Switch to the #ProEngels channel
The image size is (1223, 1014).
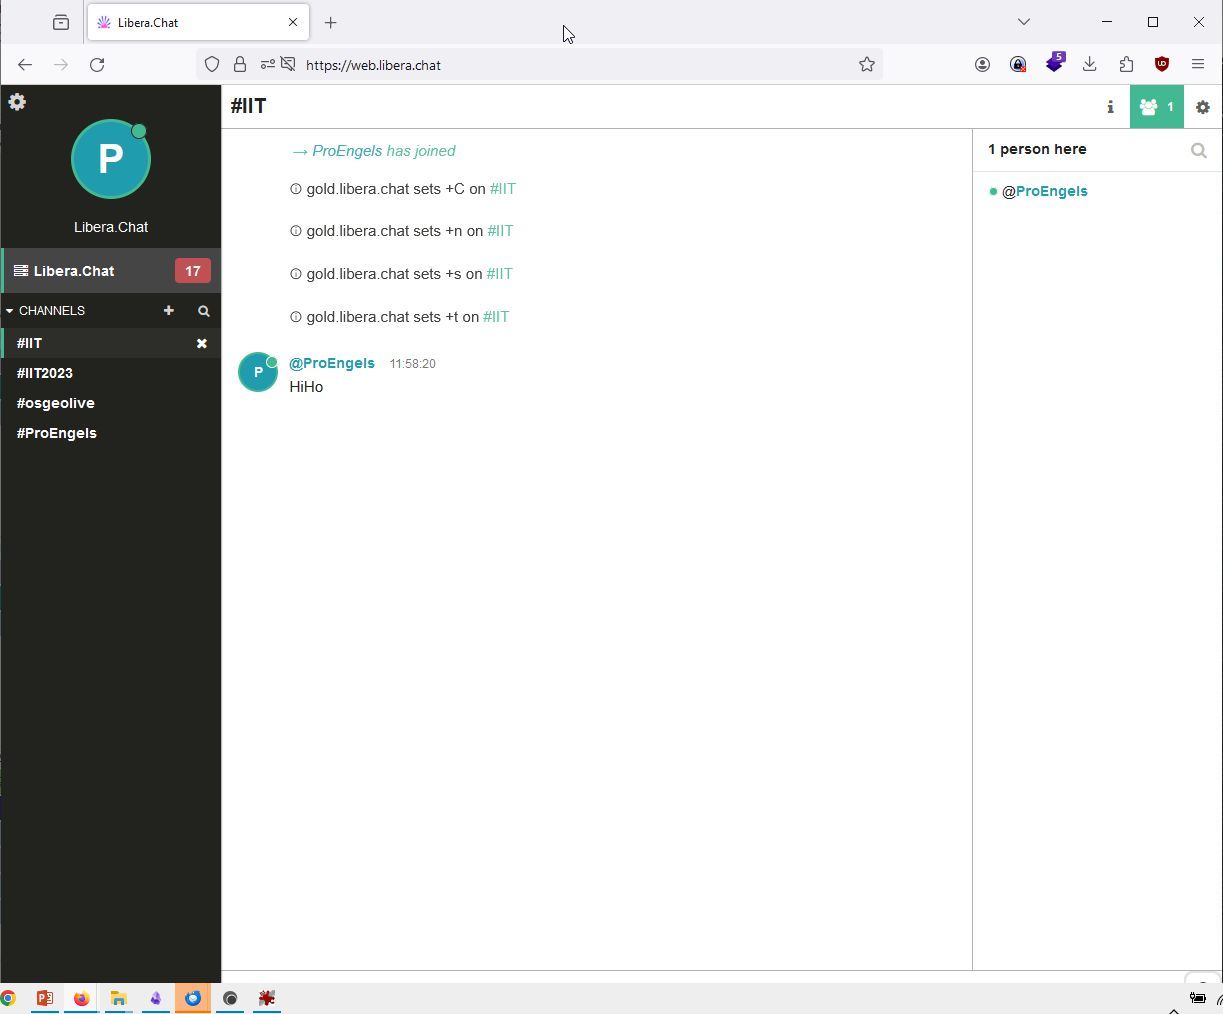point(57,433)
